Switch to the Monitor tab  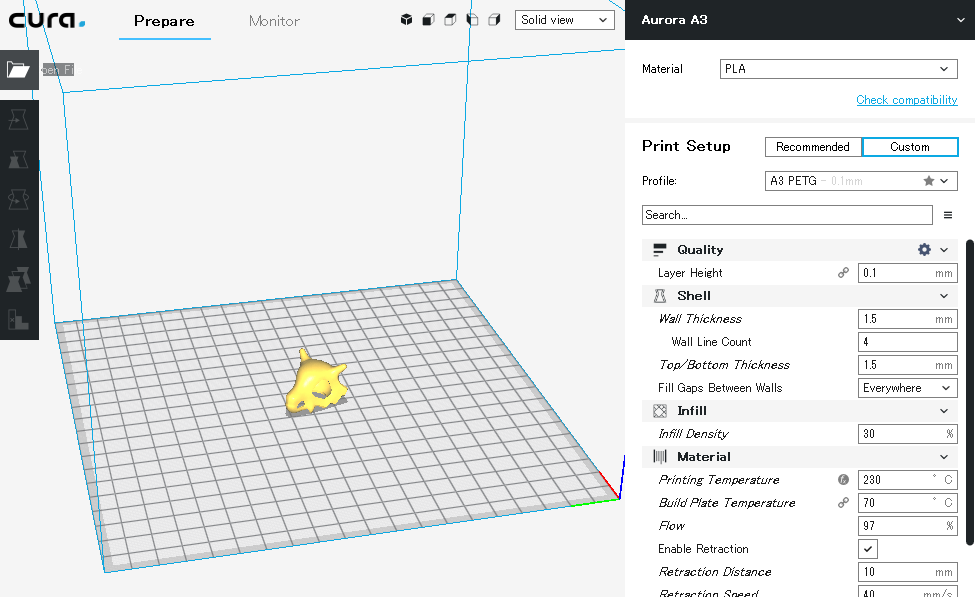point(274,21)
